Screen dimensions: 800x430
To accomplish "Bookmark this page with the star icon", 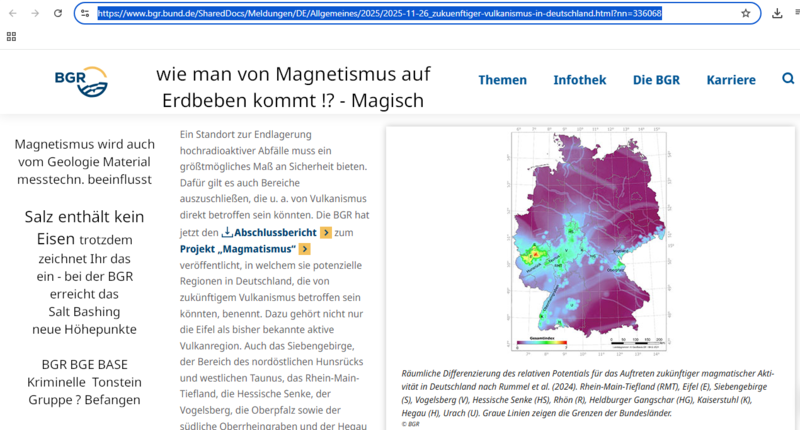I will pos(745,14).
